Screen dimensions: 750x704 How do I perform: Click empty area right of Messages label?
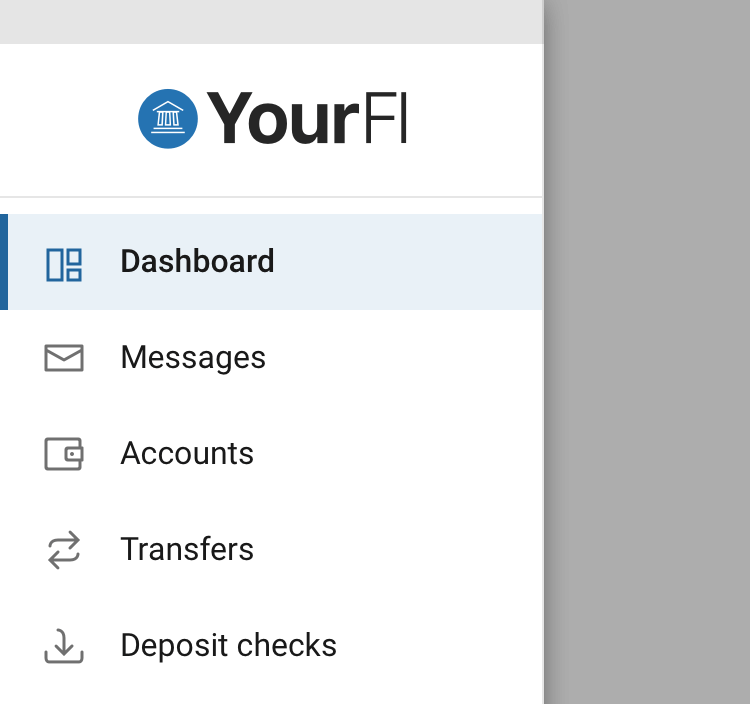410,358
